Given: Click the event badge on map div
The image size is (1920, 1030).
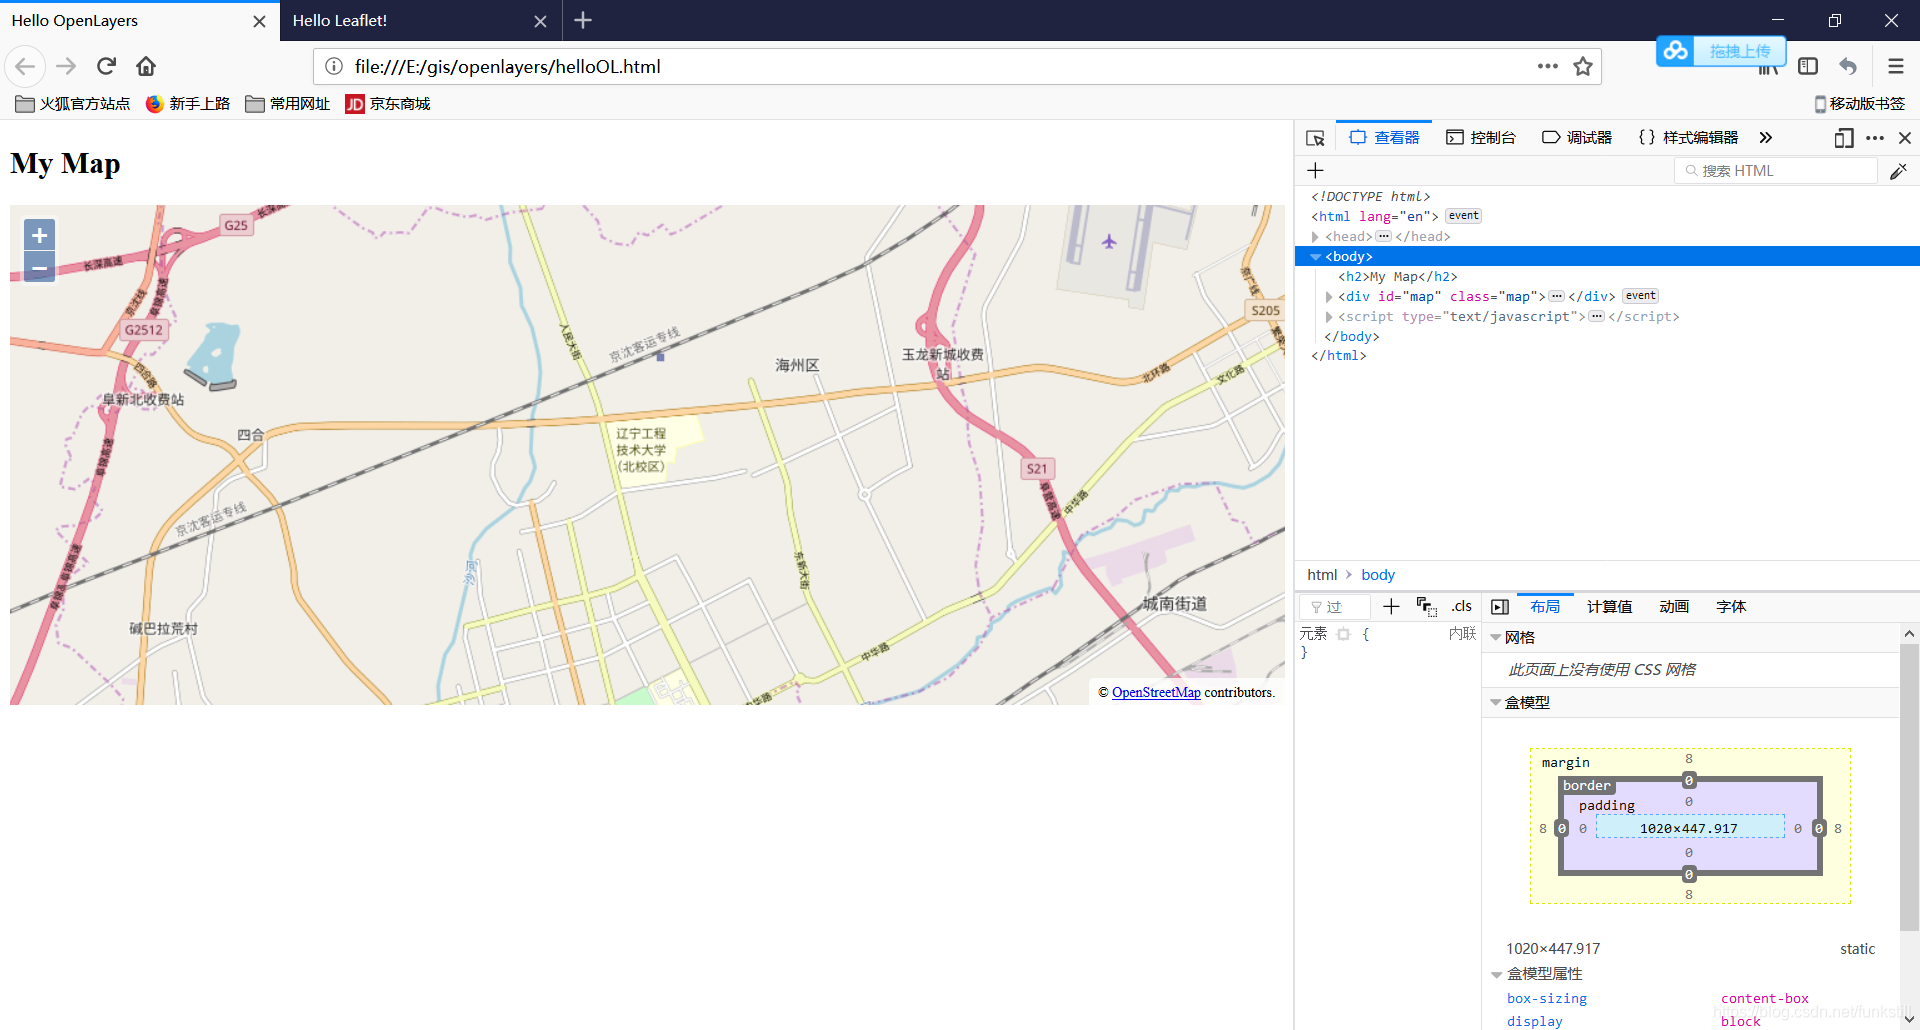Looking at the screenshot, I should 1640,296.
